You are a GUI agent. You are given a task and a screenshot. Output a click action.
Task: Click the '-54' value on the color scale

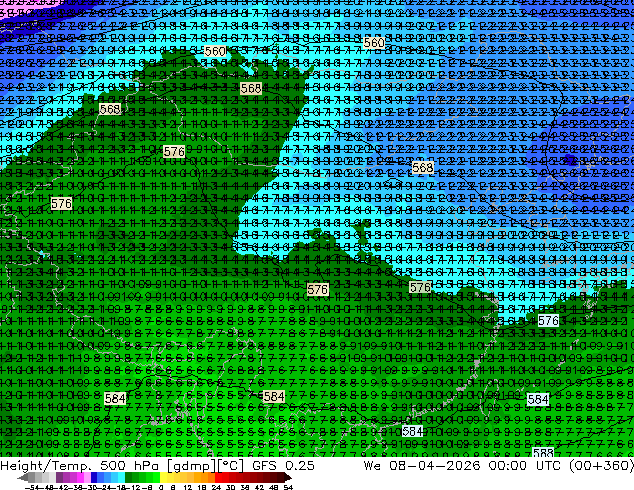(32, 487)
